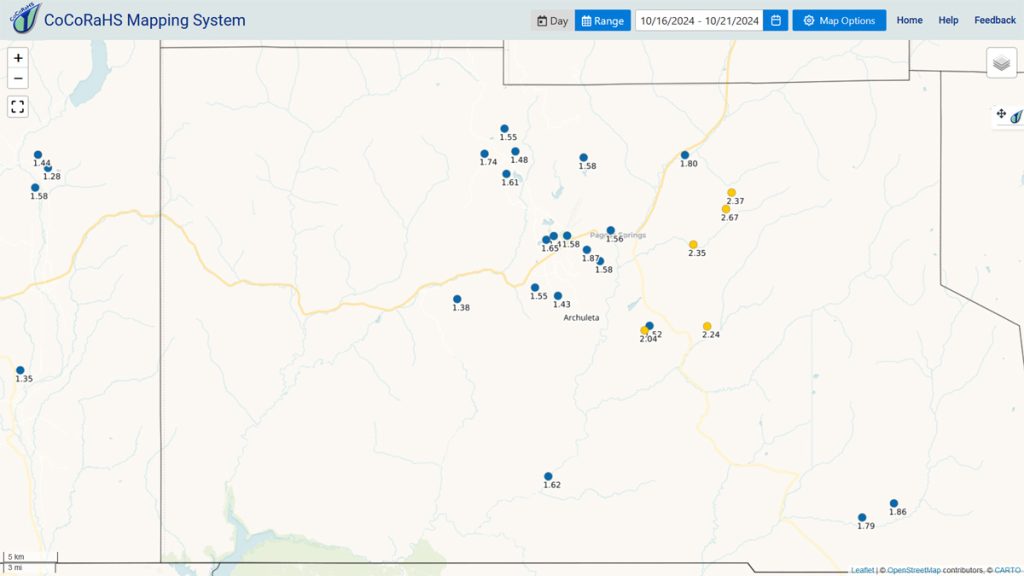This screenshot has width=1024, height=576.
Task: Select the station marker reading 1.38
Action: click(x=457, y=299)
